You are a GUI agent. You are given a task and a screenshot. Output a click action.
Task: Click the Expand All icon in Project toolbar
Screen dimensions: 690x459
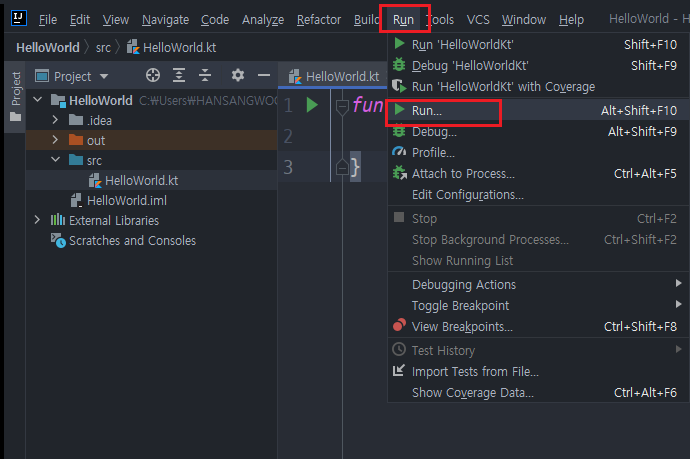(179, 75)
